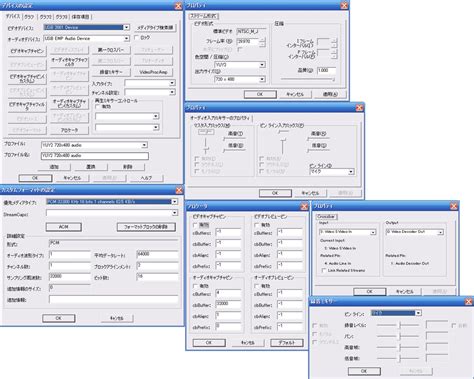Toggle the Link Related Streams checkbox

[x=324, y=271]
